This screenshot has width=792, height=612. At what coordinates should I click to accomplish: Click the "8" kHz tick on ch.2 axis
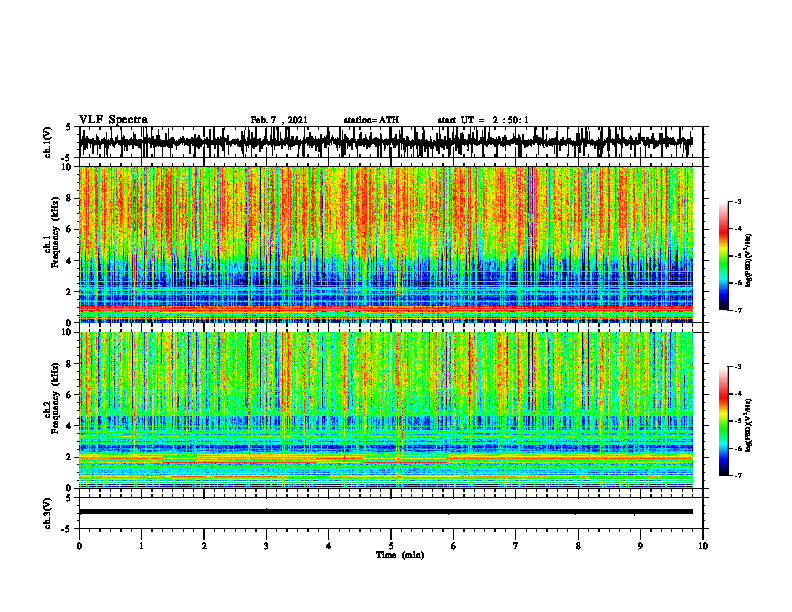point(70,364)
